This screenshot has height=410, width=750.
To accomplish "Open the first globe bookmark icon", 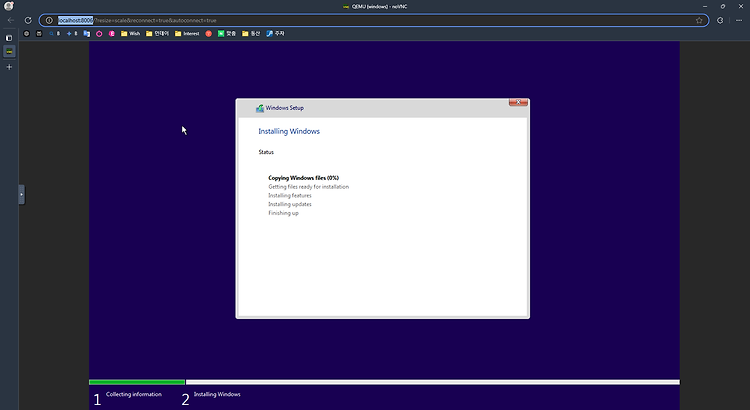I will click(26, 33).
